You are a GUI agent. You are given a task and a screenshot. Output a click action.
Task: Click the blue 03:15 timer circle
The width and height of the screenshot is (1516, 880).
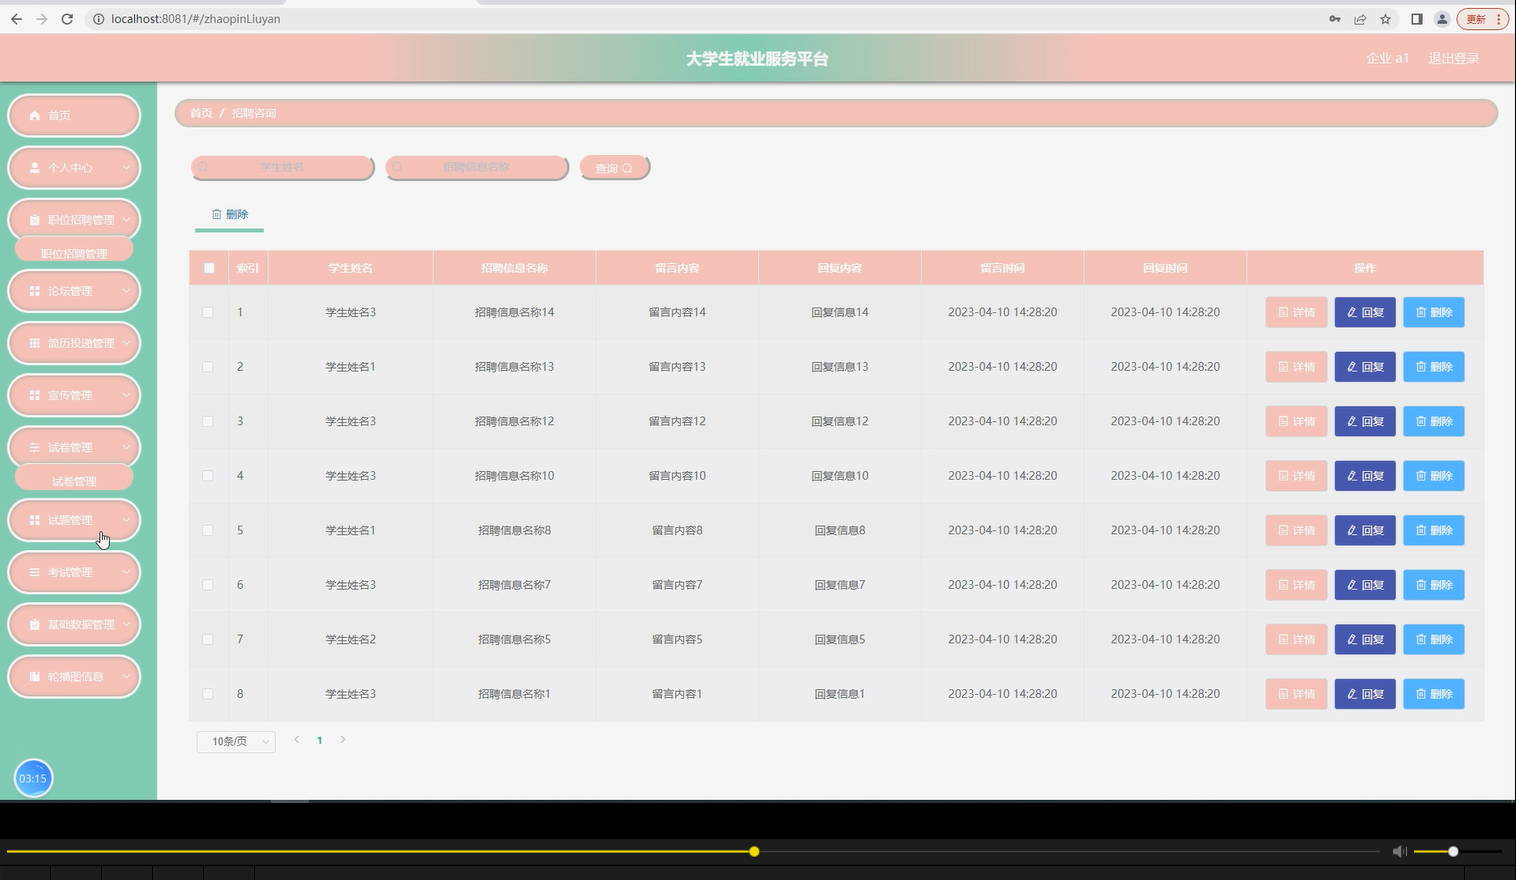[x=33, y=778]
